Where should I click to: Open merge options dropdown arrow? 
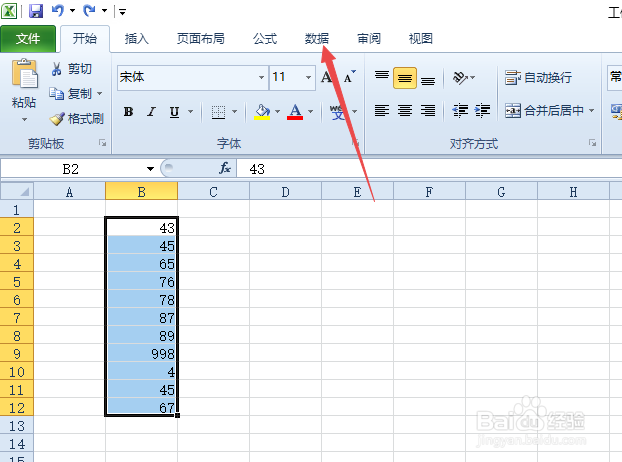click(x=591, y=110)
